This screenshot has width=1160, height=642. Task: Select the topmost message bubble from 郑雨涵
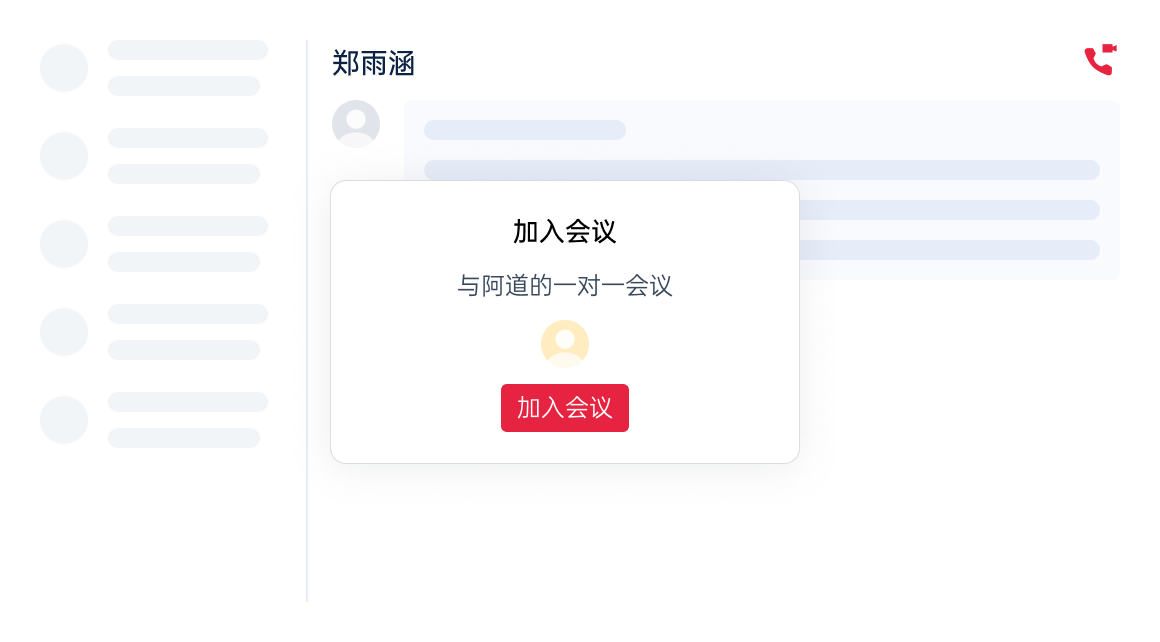[x=524, y=129]
